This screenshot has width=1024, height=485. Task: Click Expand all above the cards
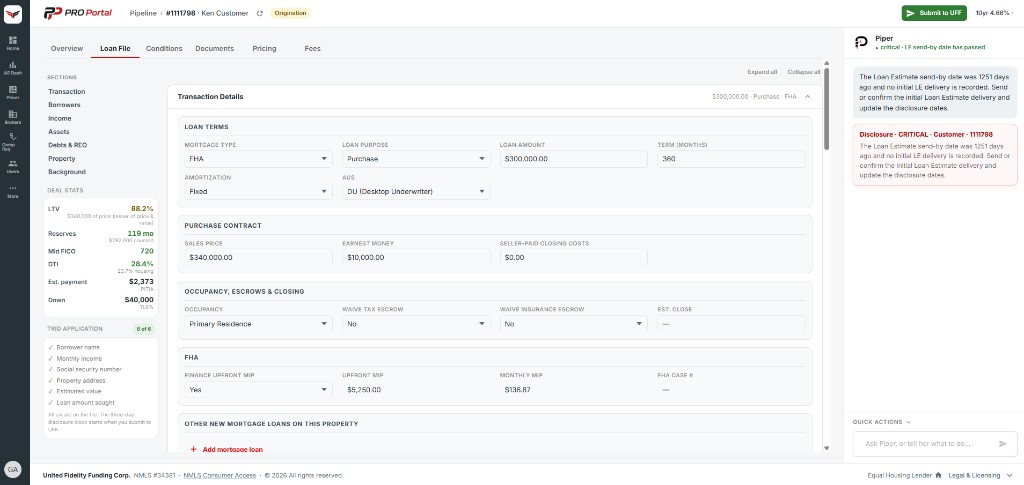click(762, 72)
